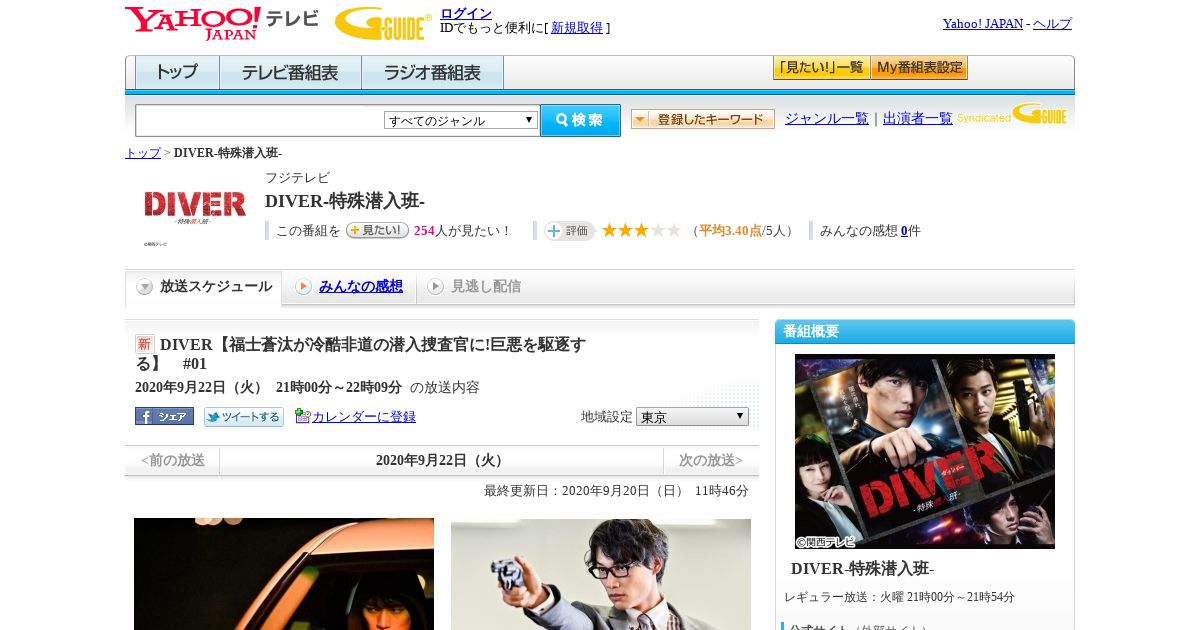Switch to the トップ tab
Image resolution: width=1200 pixels, height=630 pixels.
point(177,73)
